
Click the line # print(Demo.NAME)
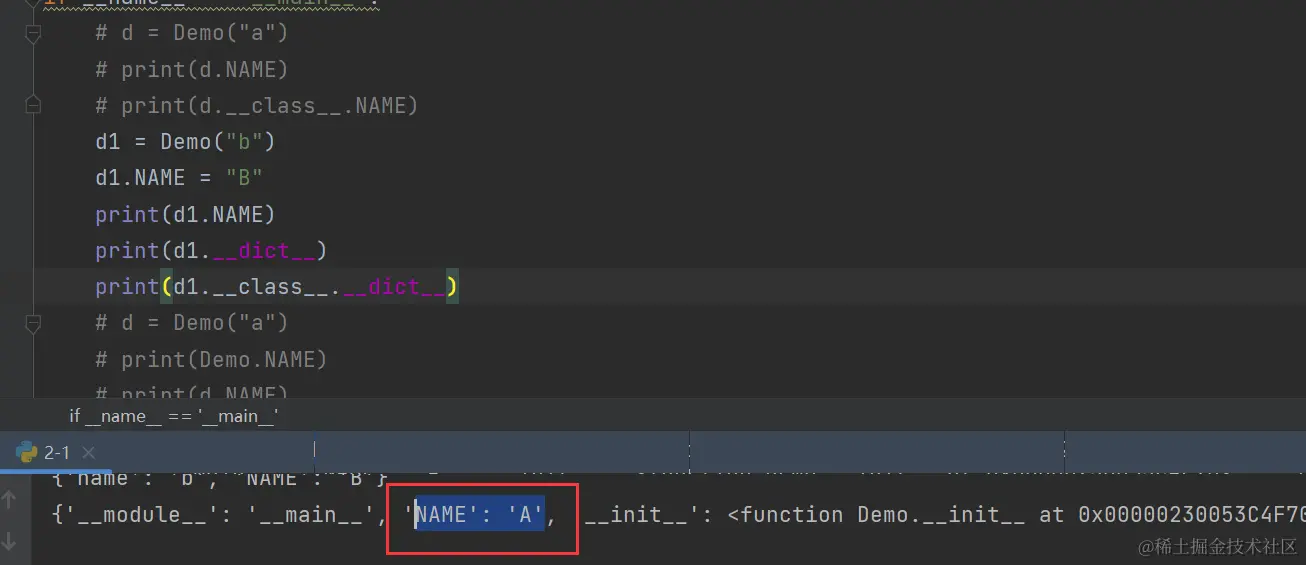pyautogui.click(x=211, y=359)
